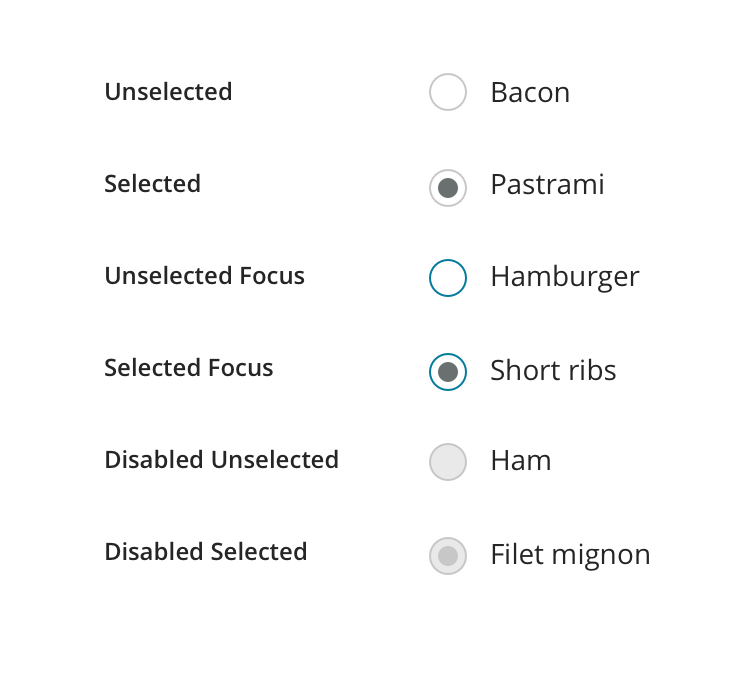
Task: Click the Disabled Unselected heading
Action: tap(221, 460)
